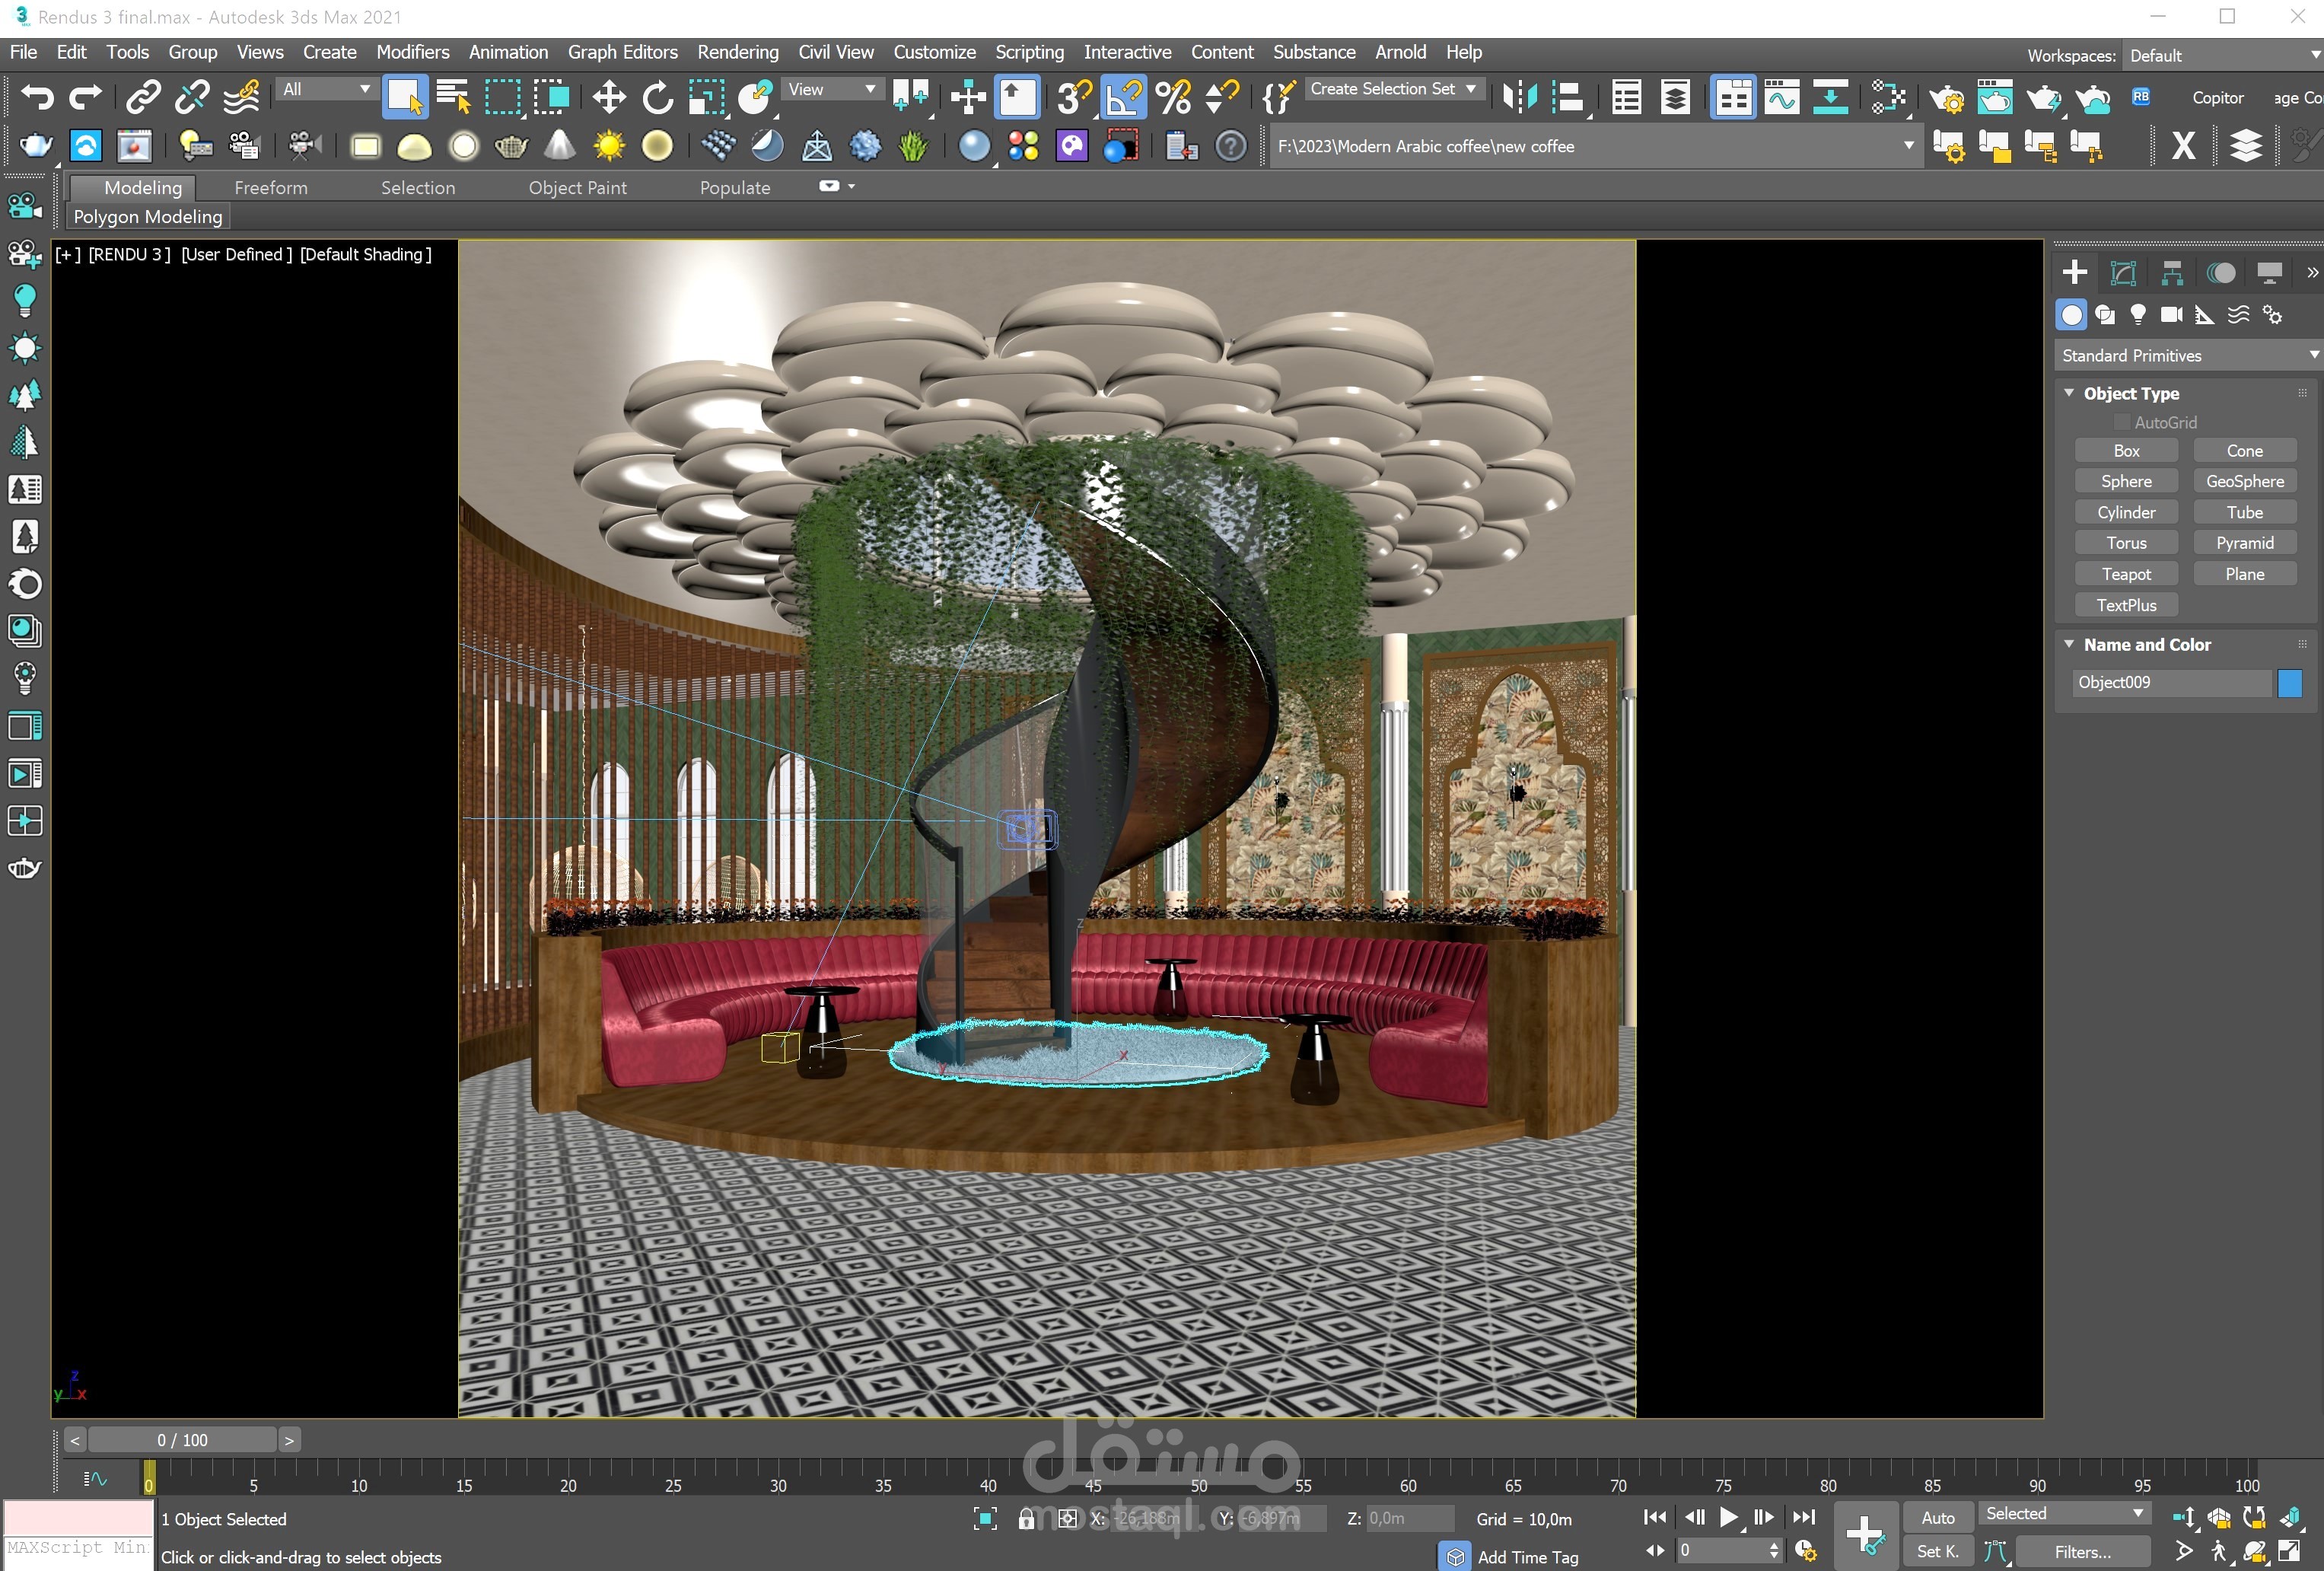Click the Play Animation button
Screen dimensions: 2324x1571
1728,1517
